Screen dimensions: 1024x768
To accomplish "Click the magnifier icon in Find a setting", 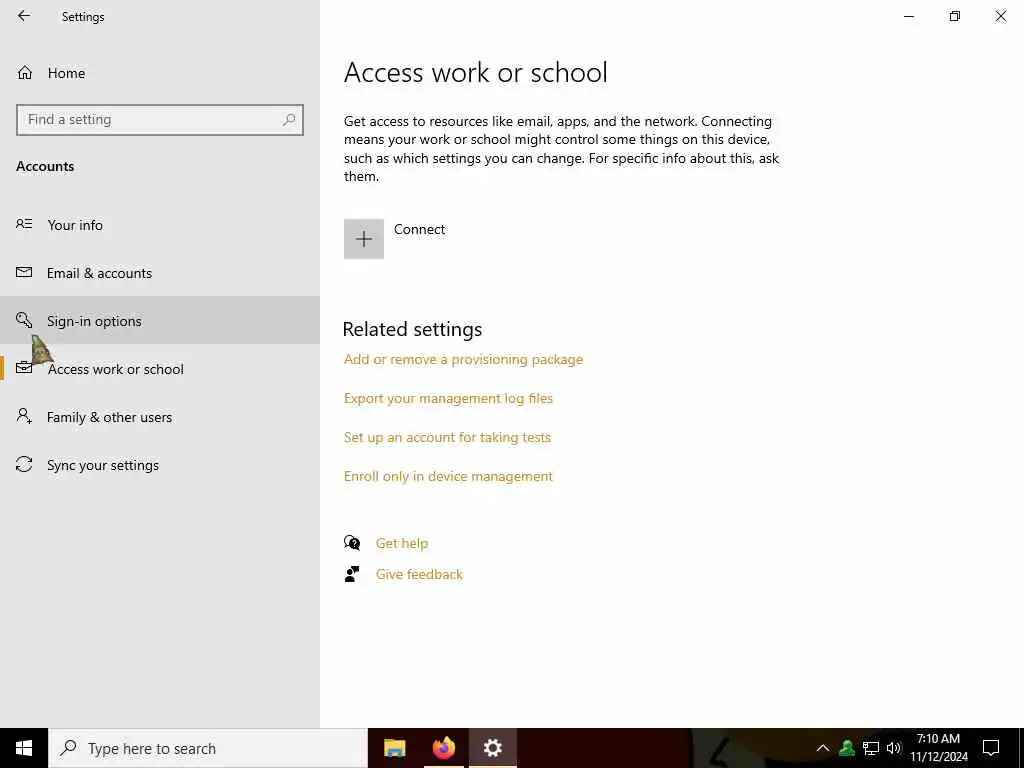I will tap(289, 120).
